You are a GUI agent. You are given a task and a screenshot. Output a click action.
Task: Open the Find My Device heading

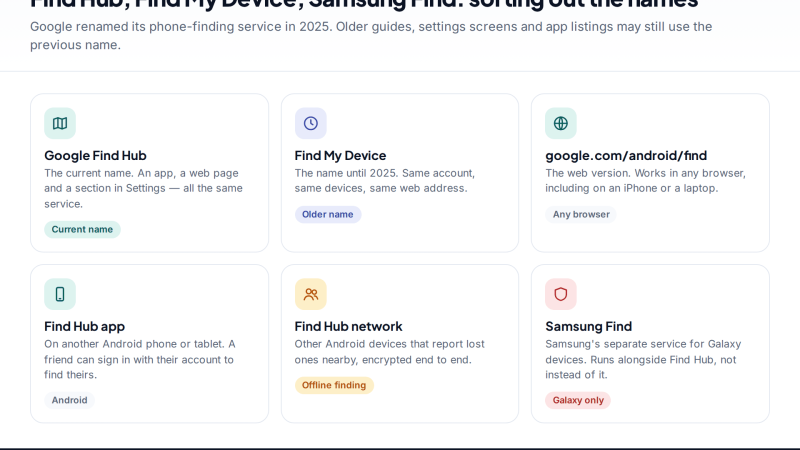(x=340, y=155)
